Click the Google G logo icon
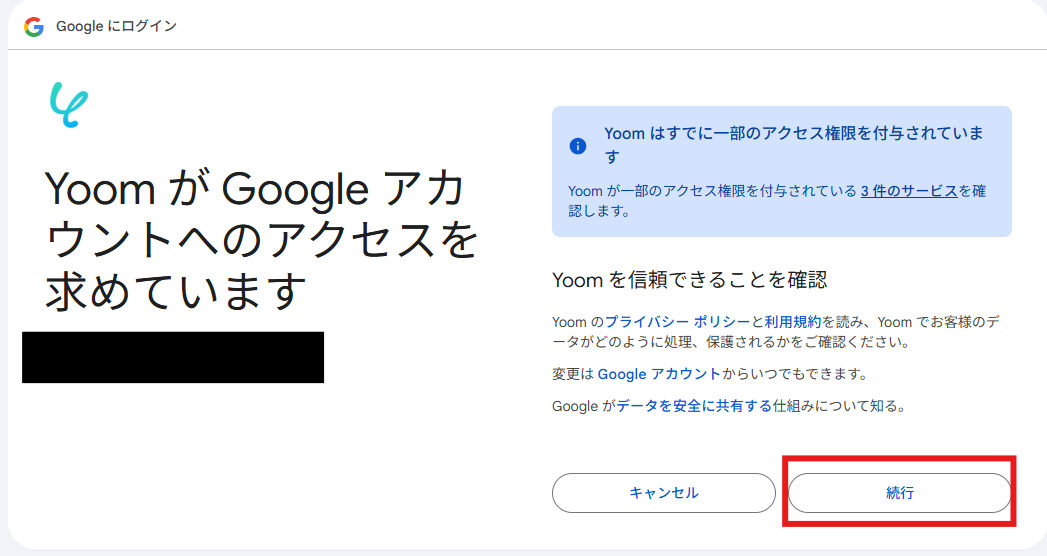 coord(33,26)
